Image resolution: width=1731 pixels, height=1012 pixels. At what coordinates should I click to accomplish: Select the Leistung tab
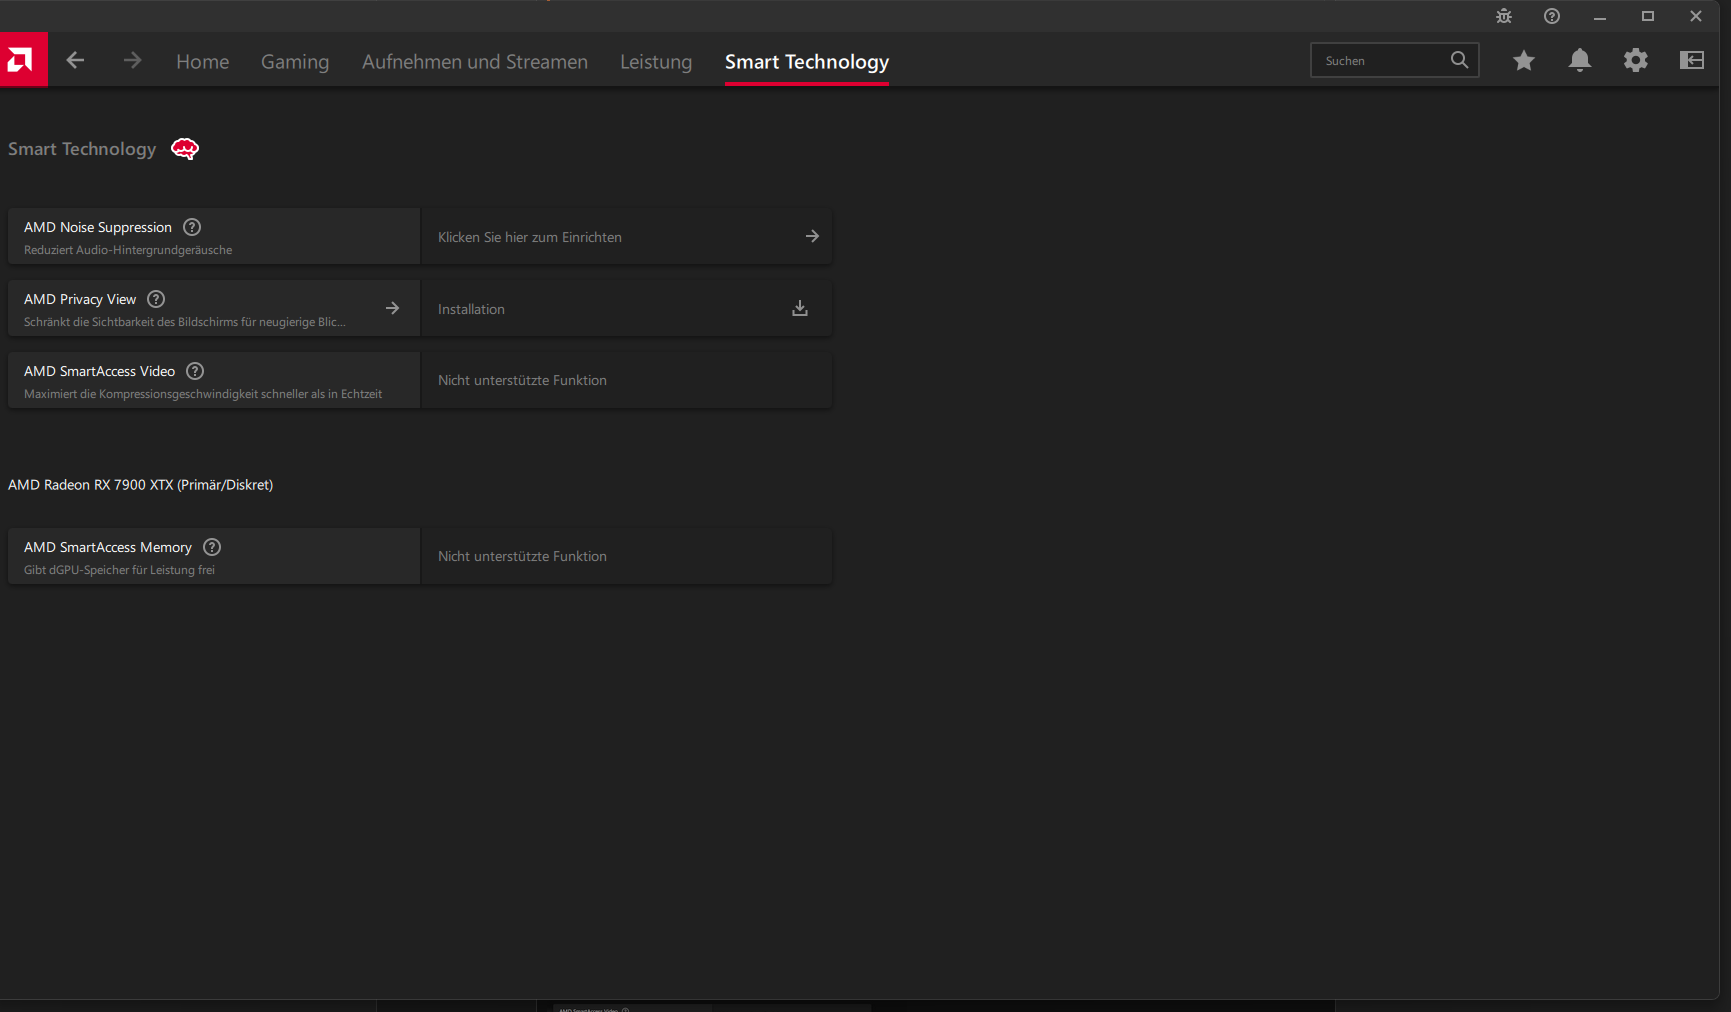pyautogui.click(x=656, y=62)
